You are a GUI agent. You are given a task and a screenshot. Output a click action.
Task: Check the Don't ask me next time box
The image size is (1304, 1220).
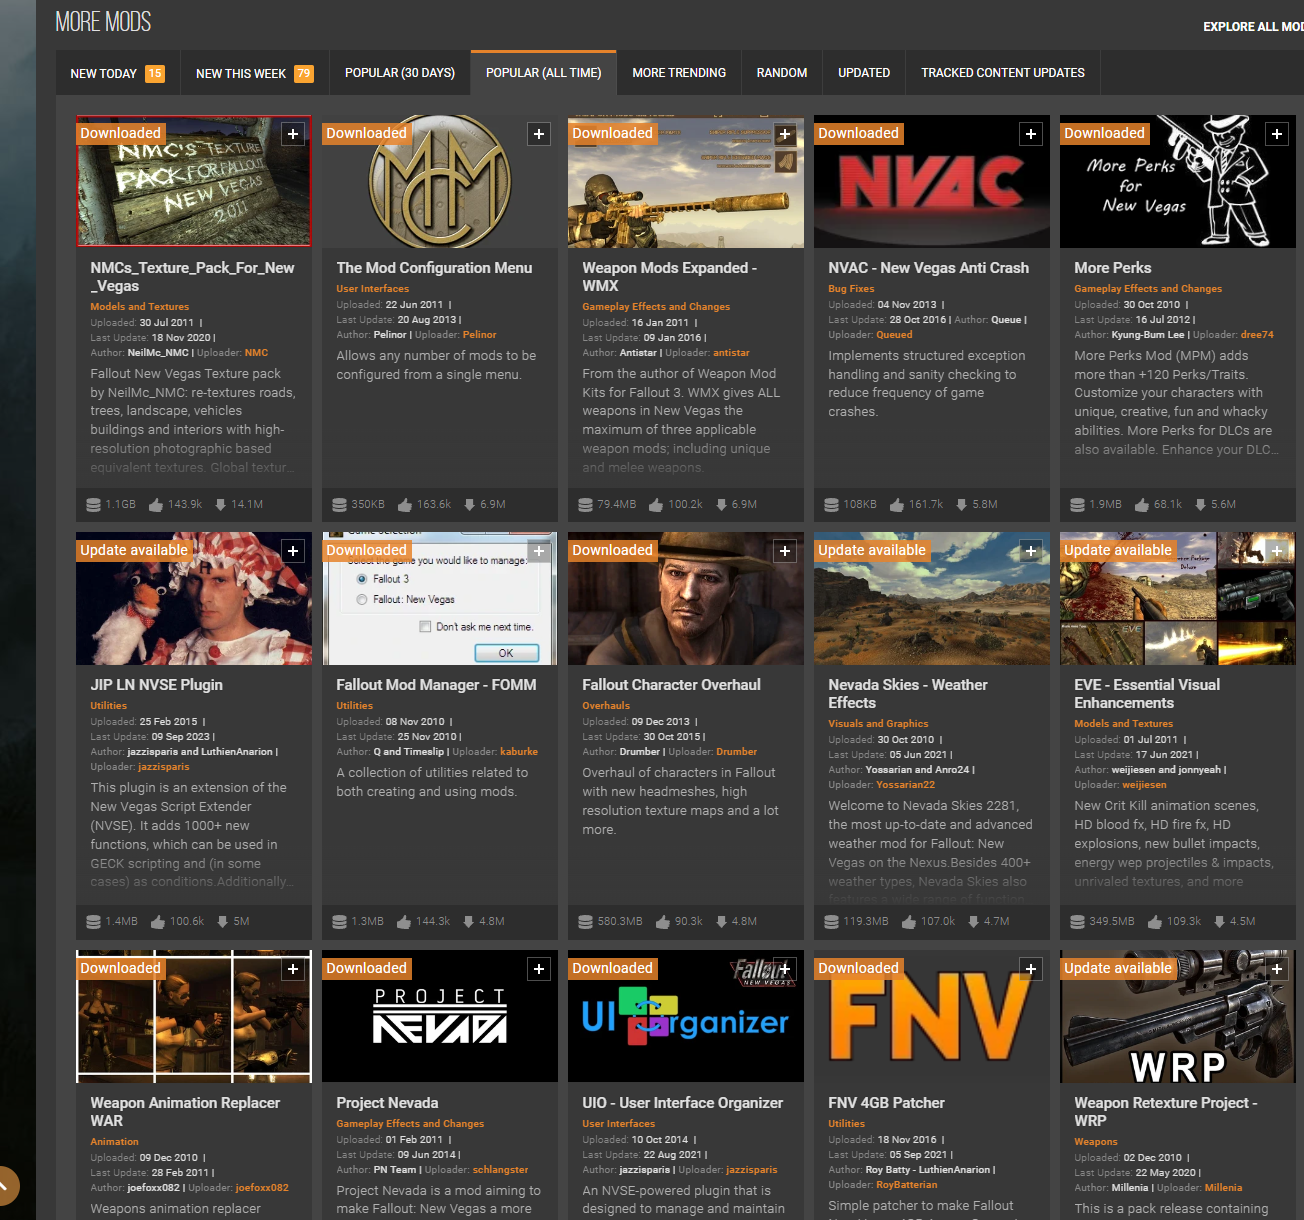pos(425,627)
